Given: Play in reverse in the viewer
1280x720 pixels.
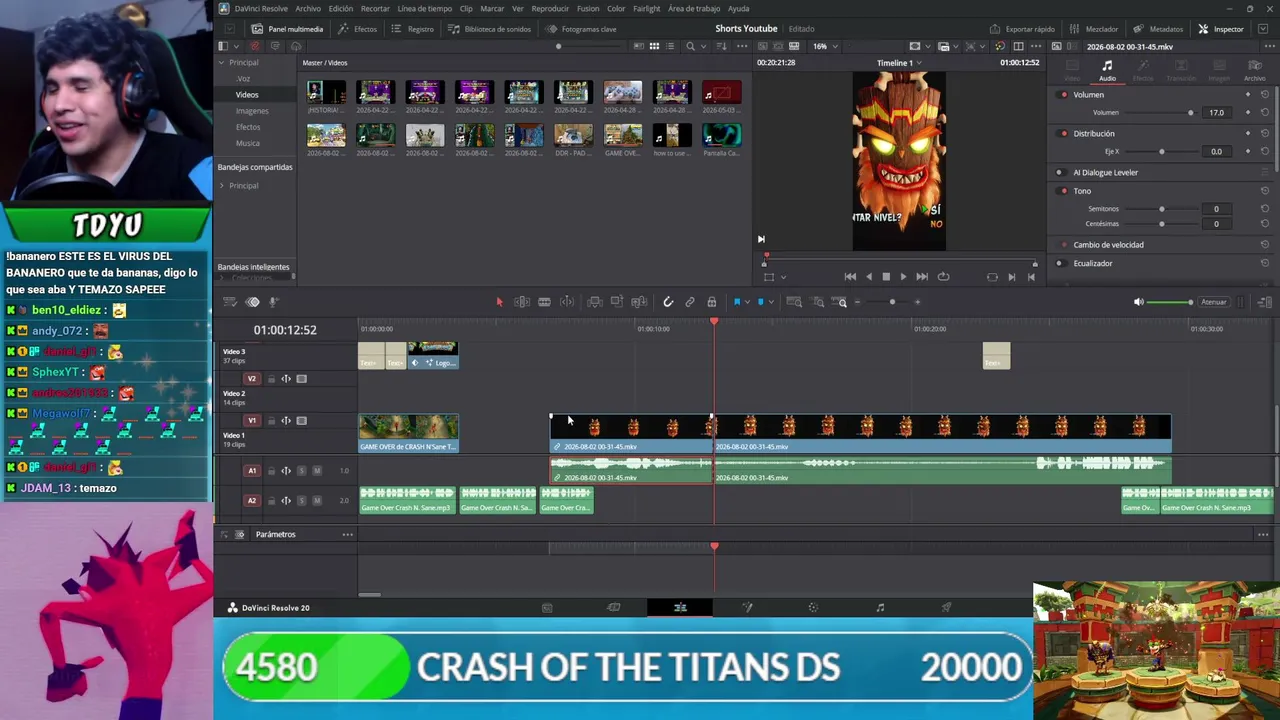Looking at the screenshot, I should 868,277.
